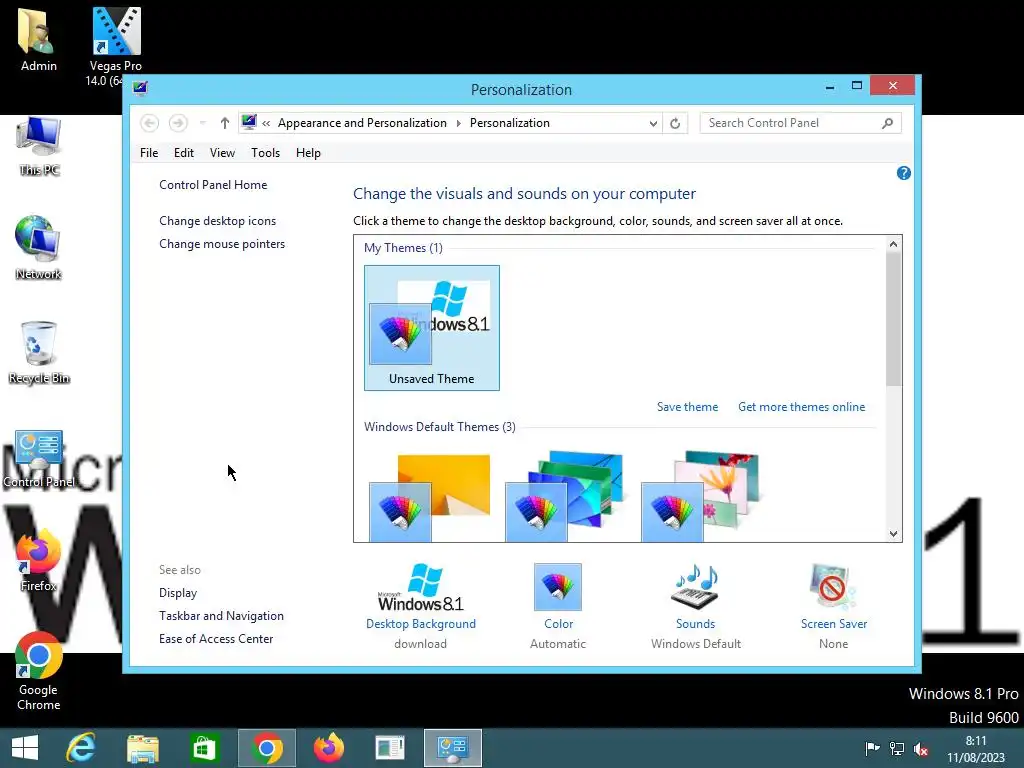This screenshot has width=1024, height=768.
Task: Select the orange Windows default theme
Action: tap(430, 496)
